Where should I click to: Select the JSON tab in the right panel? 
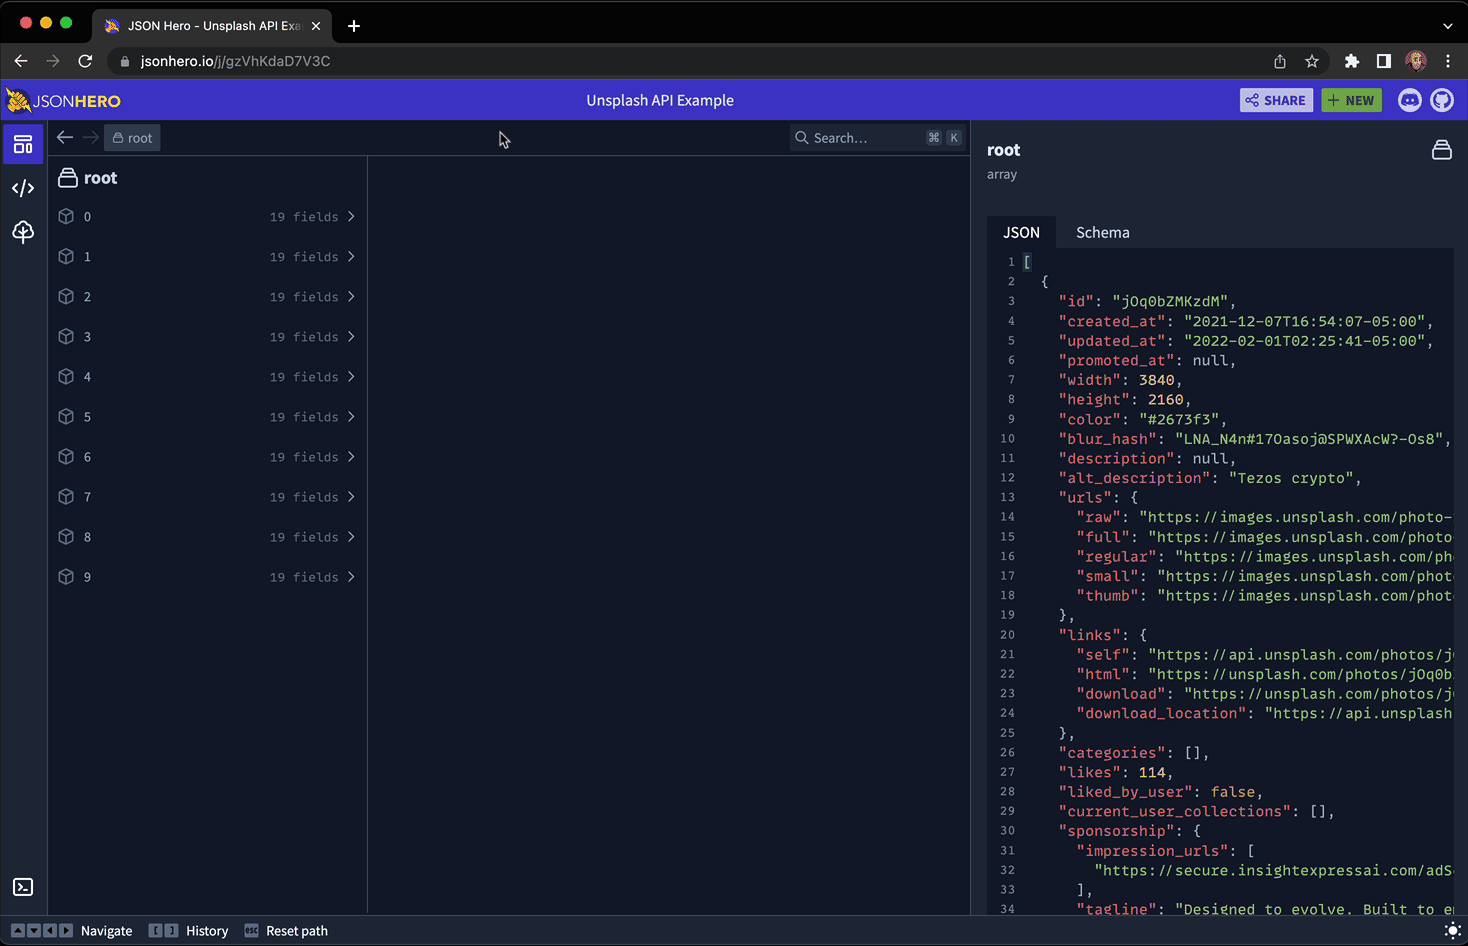1021,232
